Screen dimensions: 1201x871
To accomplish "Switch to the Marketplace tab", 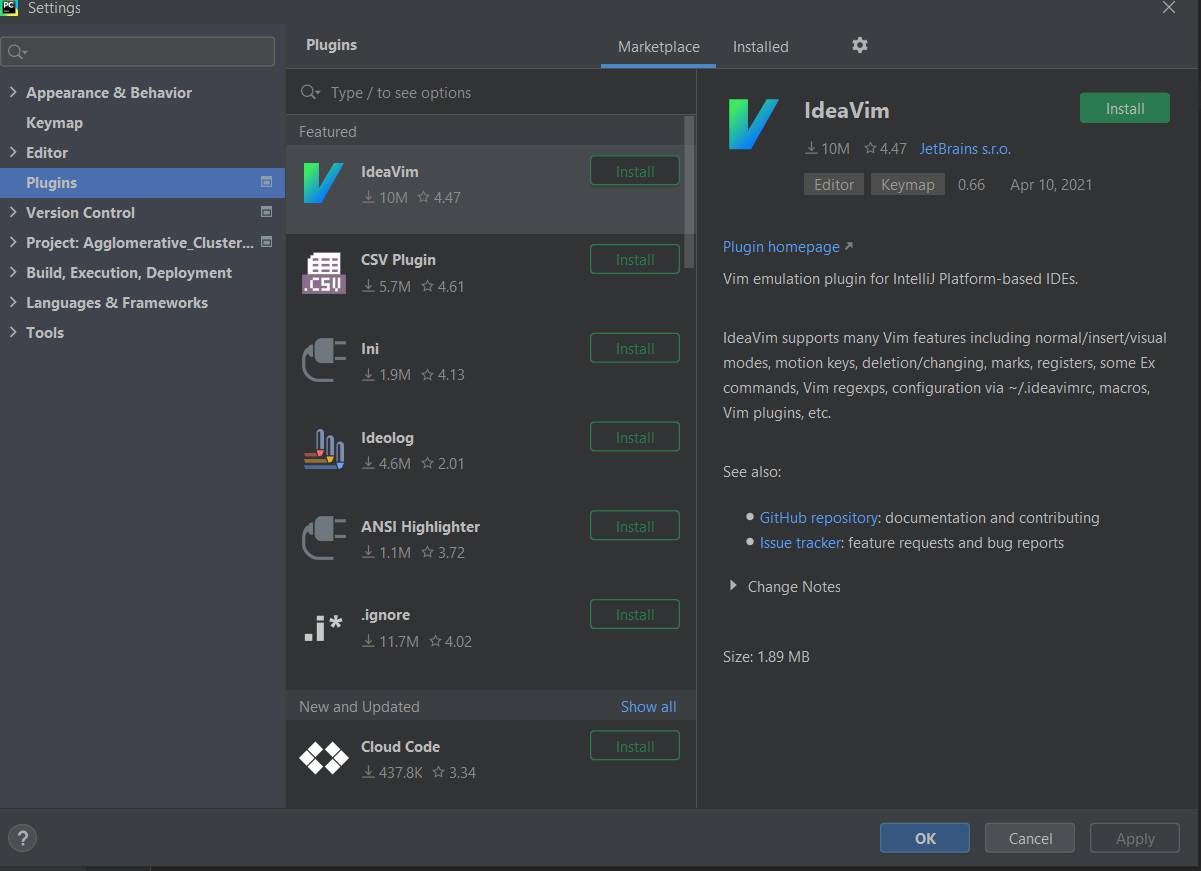I will click(x=658, y=47).
